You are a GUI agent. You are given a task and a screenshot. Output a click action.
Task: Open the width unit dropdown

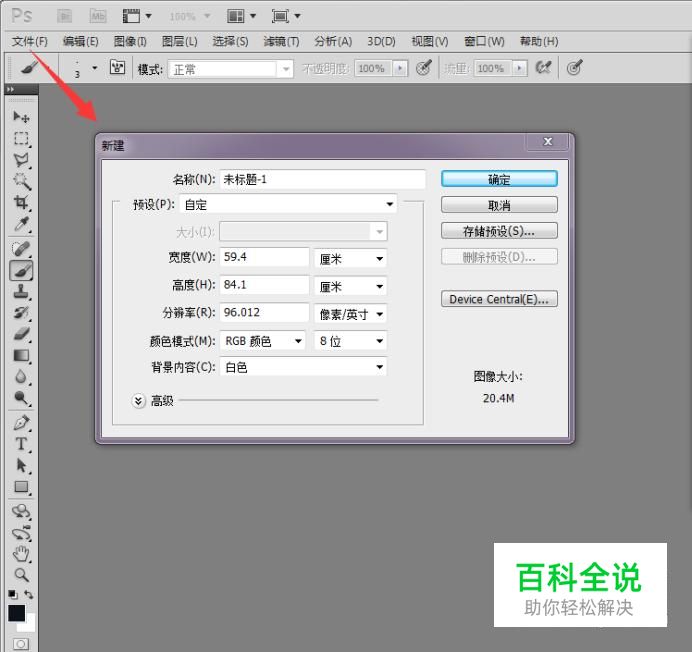point(350,259)
